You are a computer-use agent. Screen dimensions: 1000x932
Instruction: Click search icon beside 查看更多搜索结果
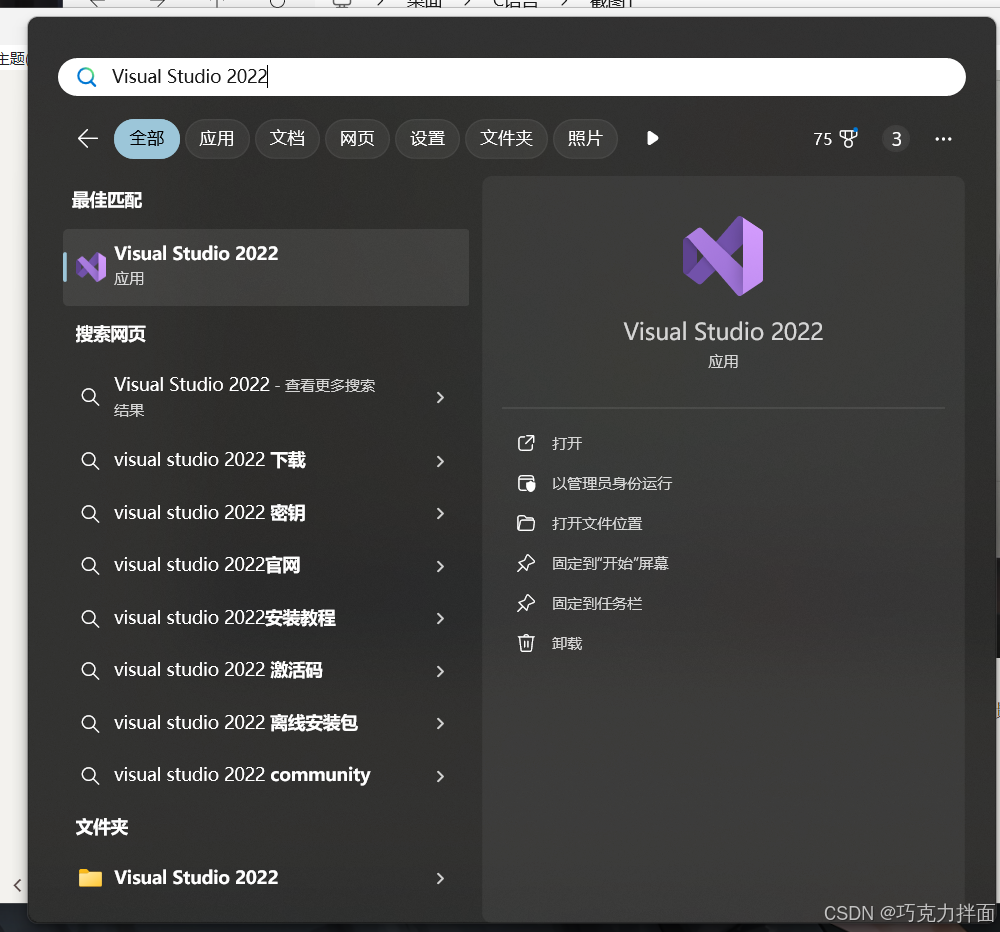tap(90, 397)
